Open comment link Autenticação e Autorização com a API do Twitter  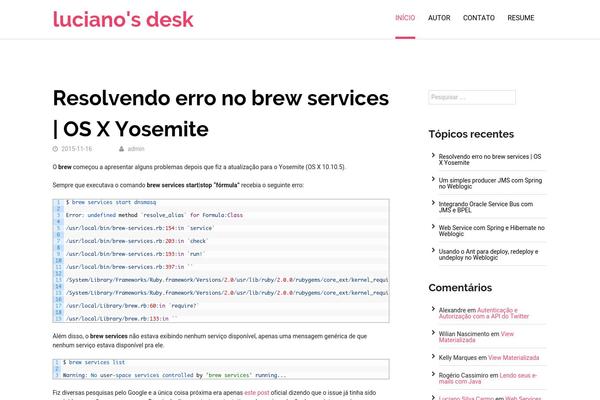pyautogui.click(x=484, y=313)
